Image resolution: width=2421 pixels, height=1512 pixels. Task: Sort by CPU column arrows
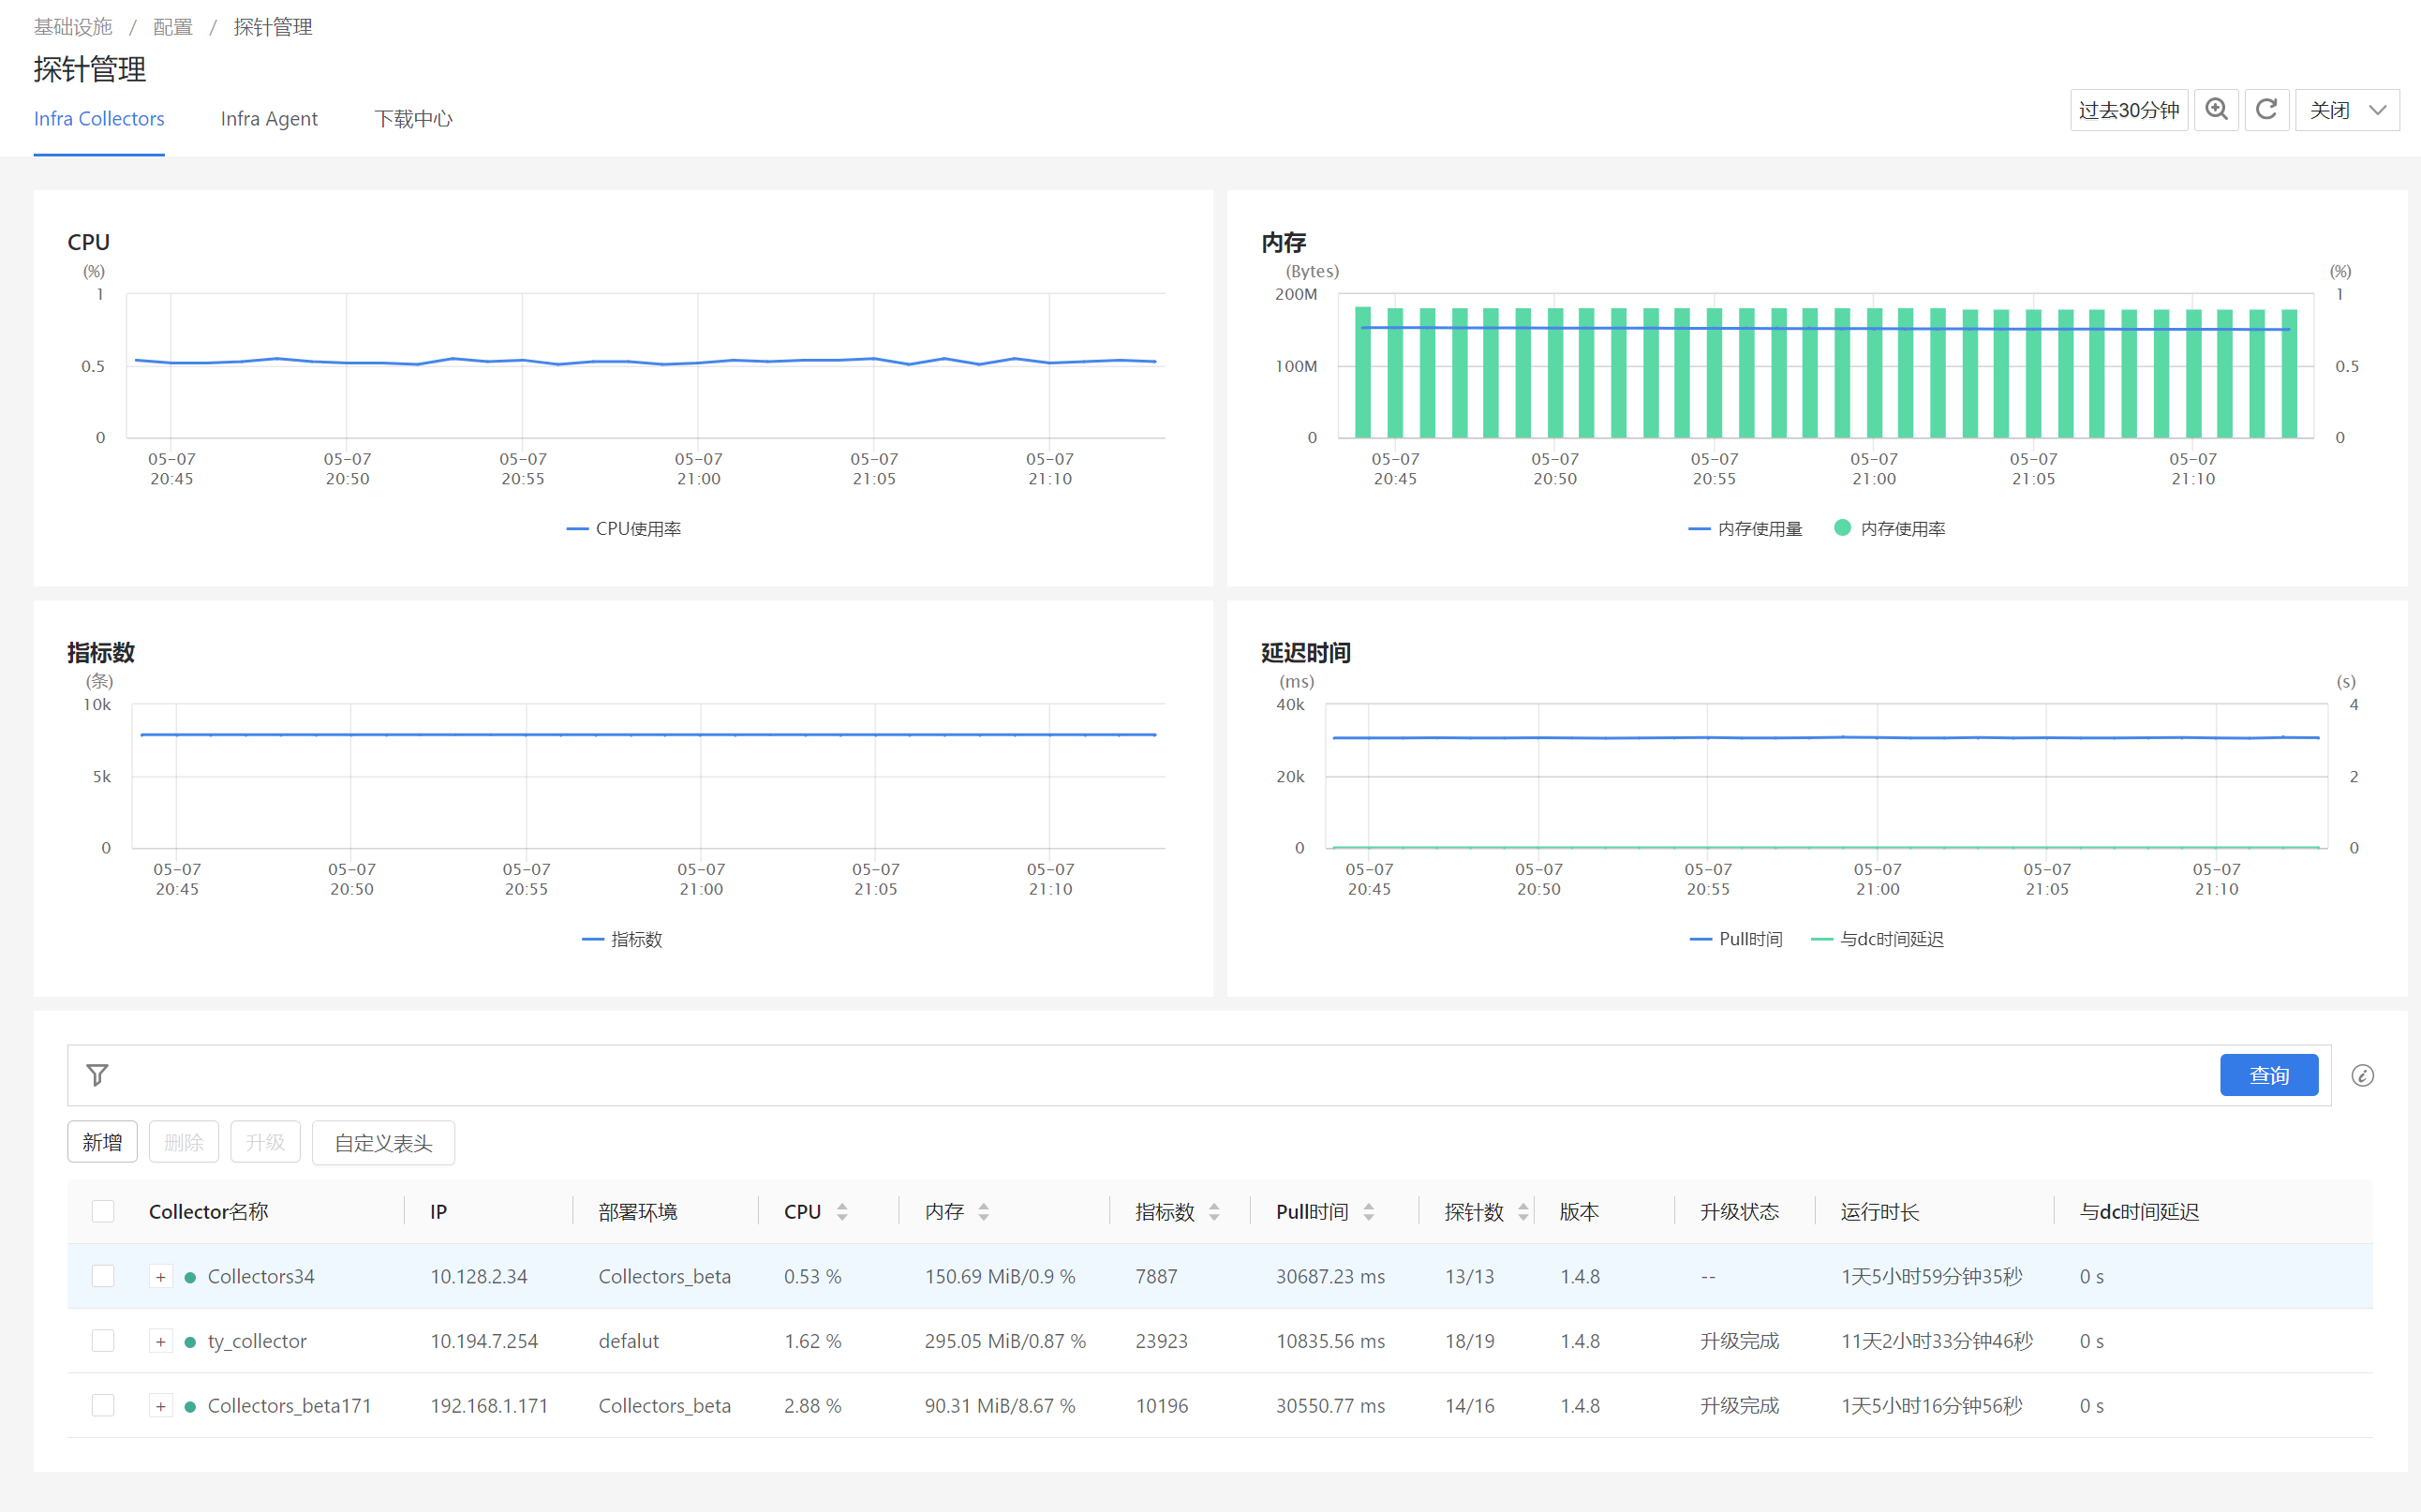(x=842, y=1212)
